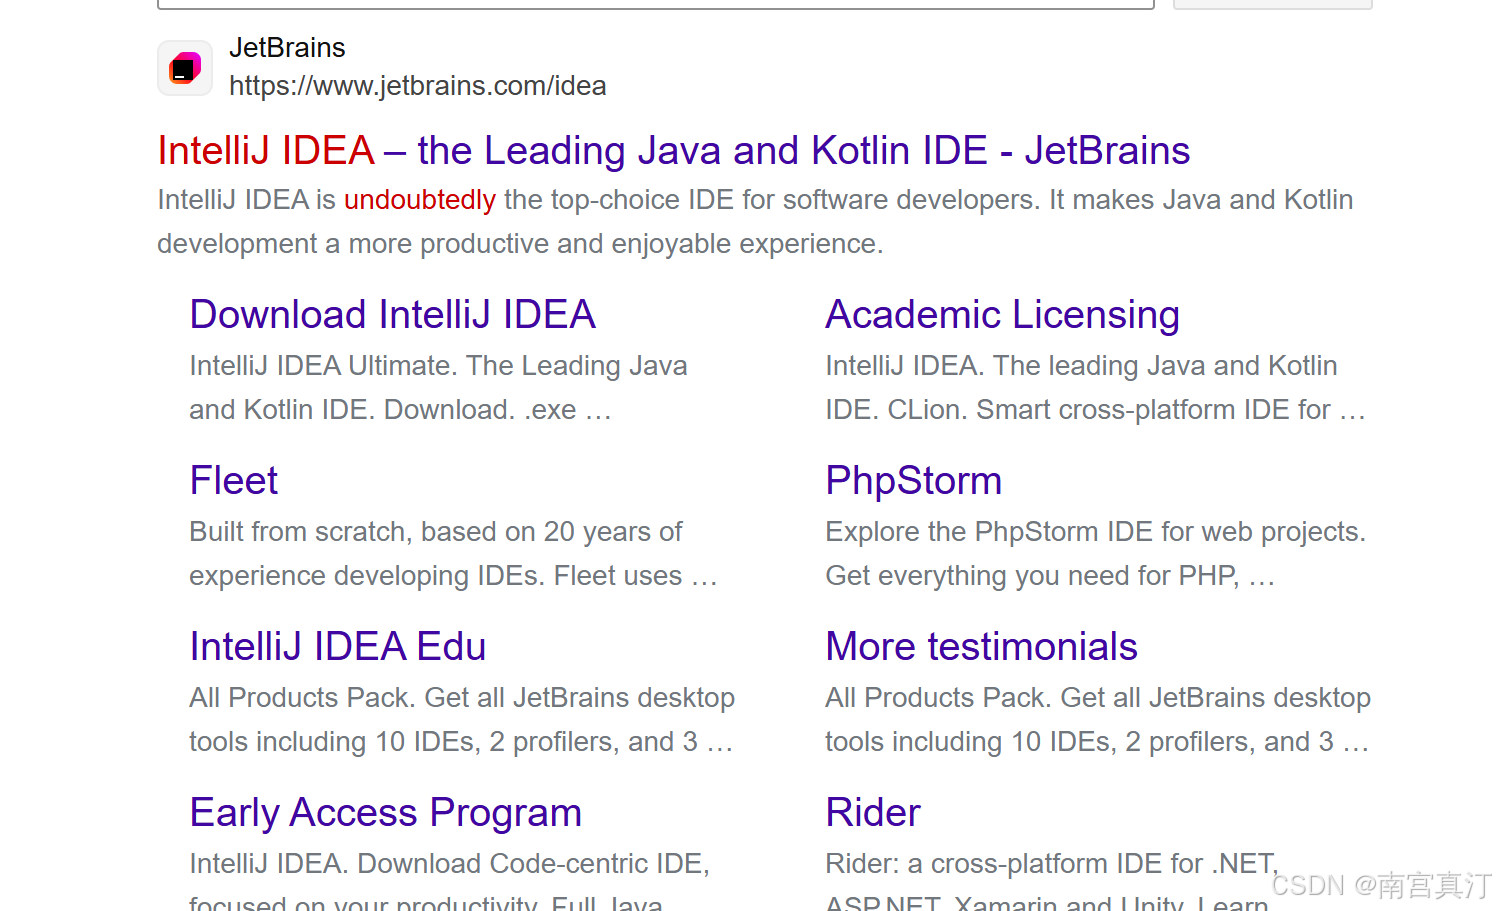Go to the Fleet sitelink

coord(233,481)
